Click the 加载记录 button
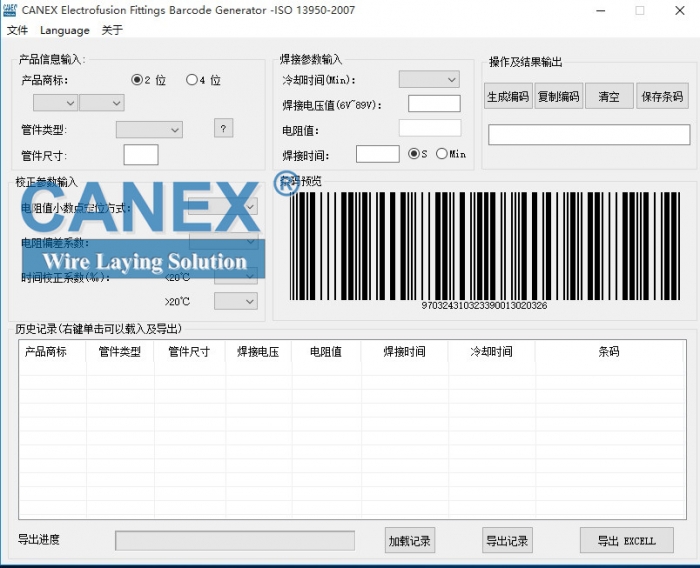The width and height of the screenshot is (700, 568). click(410, 540)
